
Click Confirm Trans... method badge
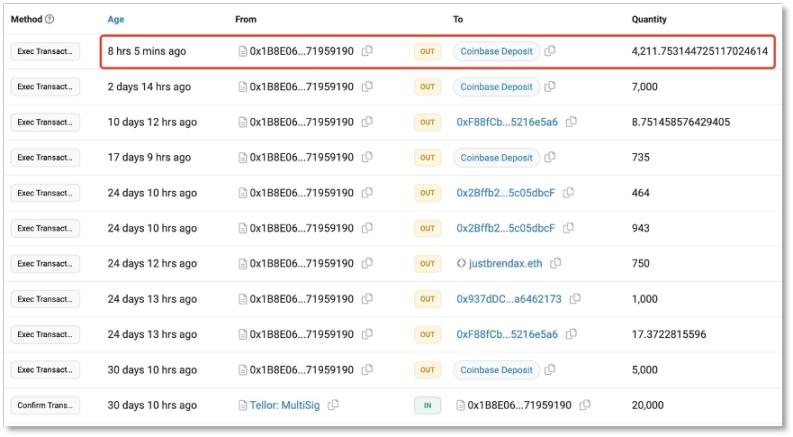(45, 405)
